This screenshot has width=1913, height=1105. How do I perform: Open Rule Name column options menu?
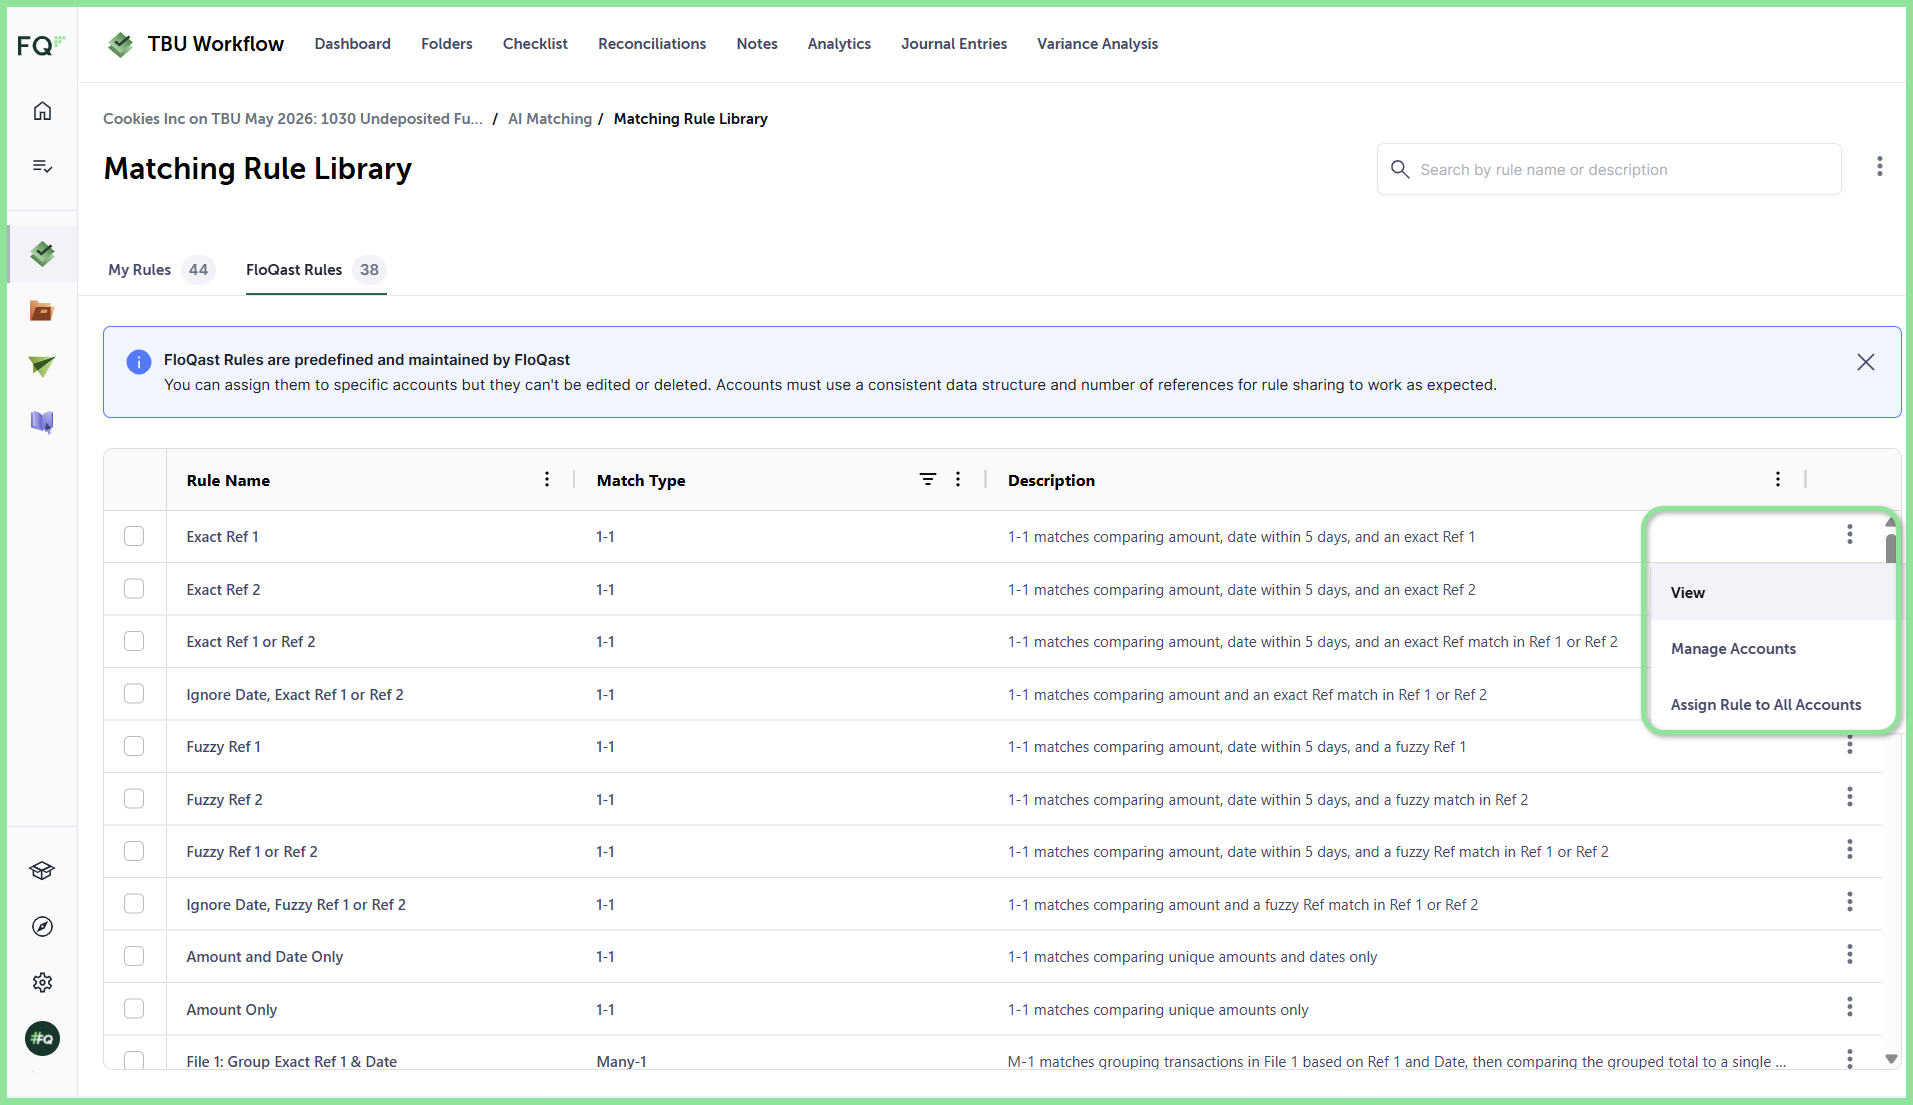[x=547, y=480]
